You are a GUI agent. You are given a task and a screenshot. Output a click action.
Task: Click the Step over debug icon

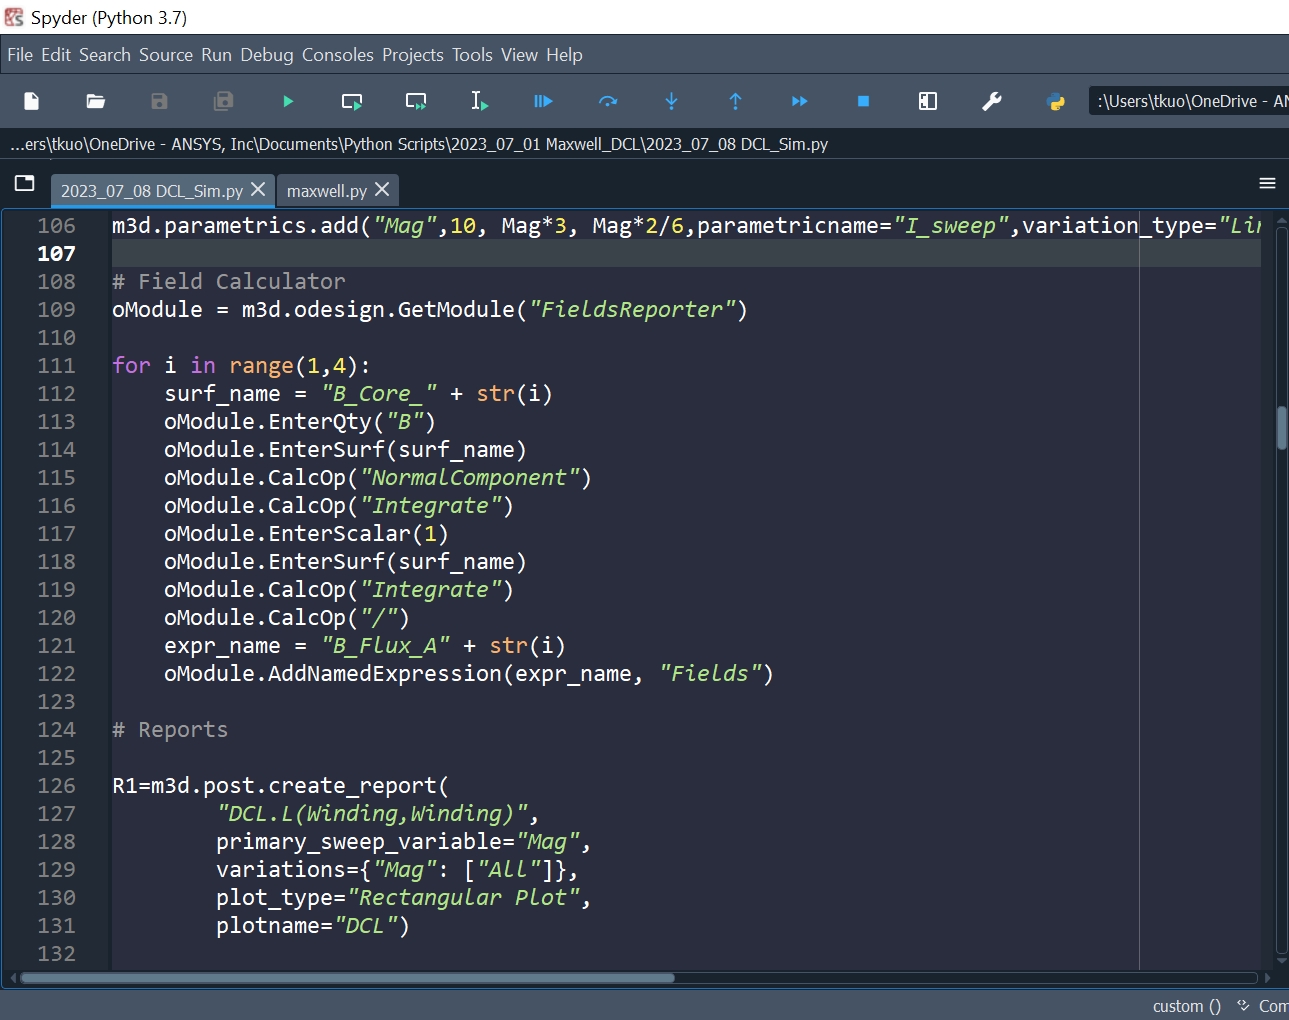[x=607, y=101]
